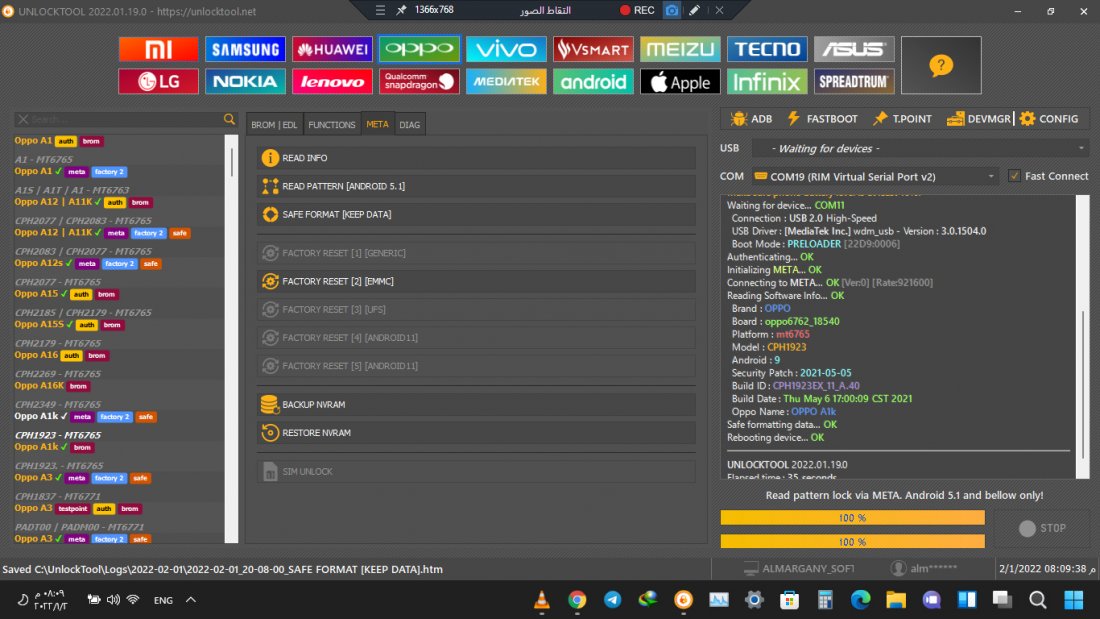Open Telegram from the taskbar
1100x619 pixels.
[x=612, y=600]
